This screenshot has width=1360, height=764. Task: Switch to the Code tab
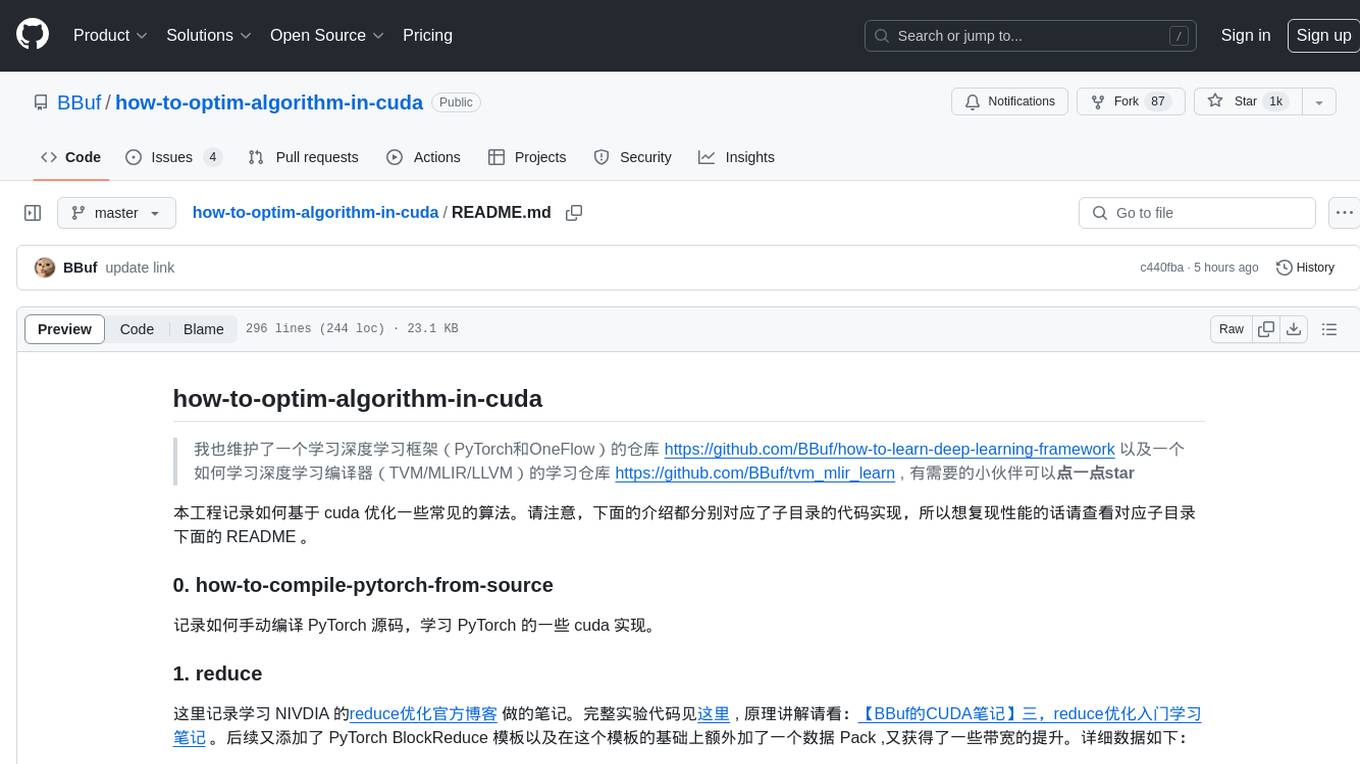point(71,157)
